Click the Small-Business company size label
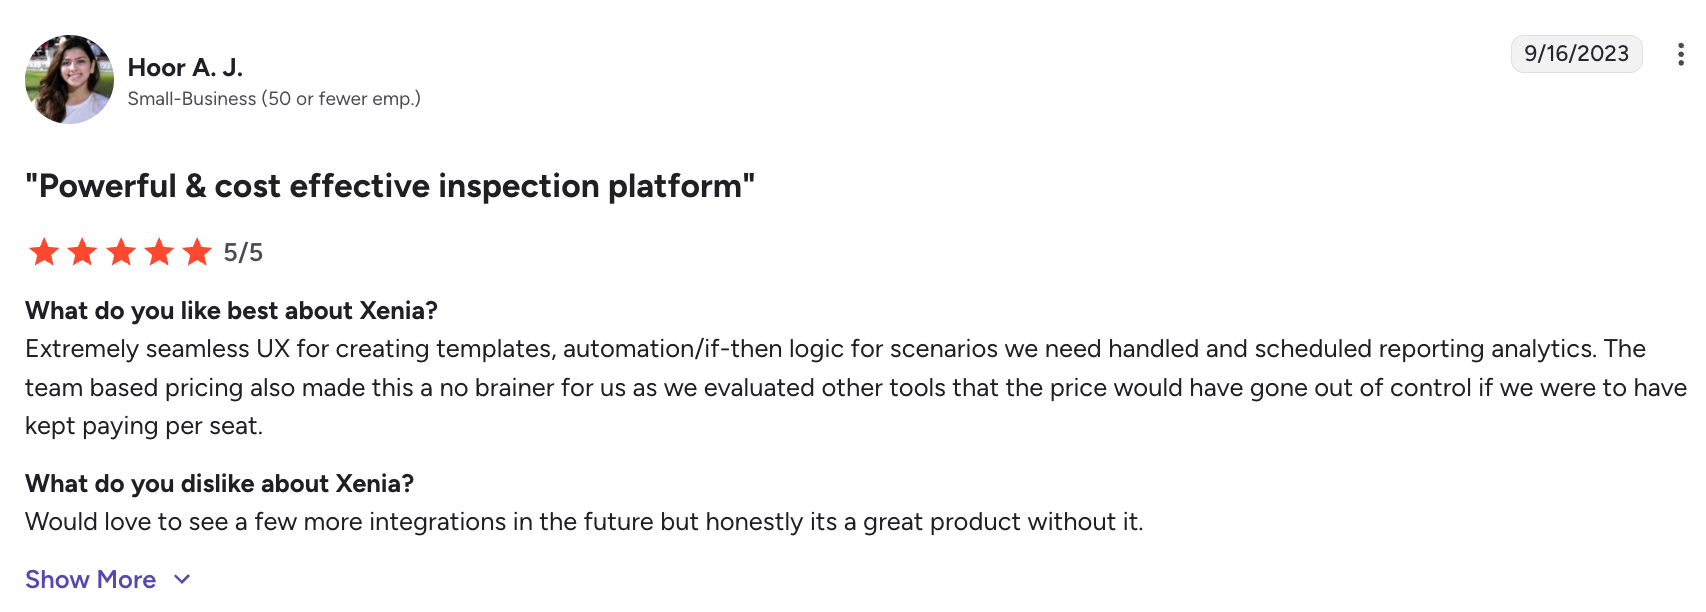 pos(274,99)
